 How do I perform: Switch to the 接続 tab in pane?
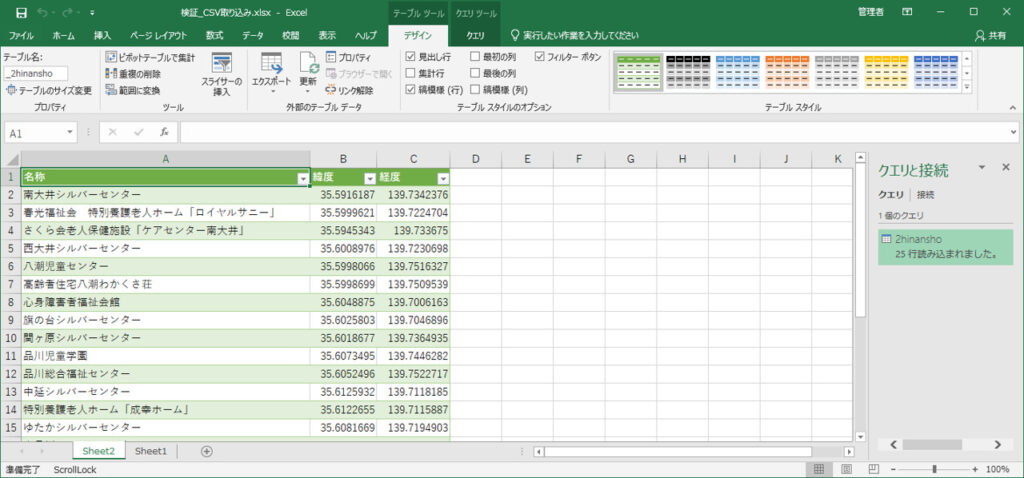coord(925,195)
